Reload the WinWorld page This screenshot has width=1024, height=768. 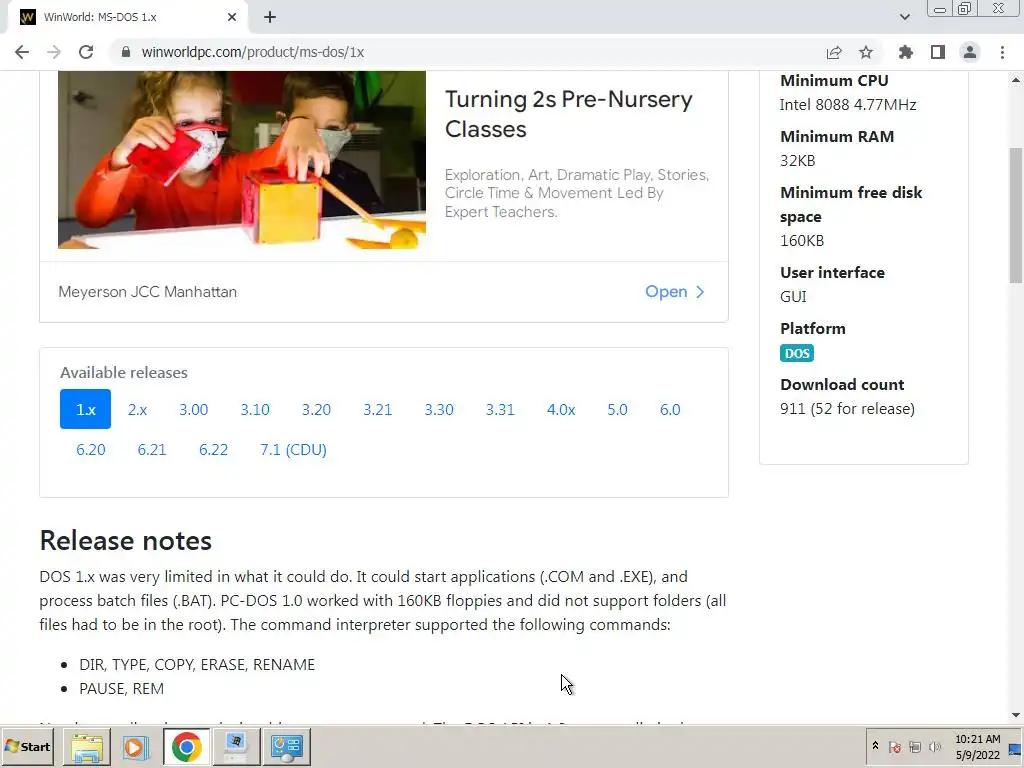pyautogui.click(x=86, y=52)
